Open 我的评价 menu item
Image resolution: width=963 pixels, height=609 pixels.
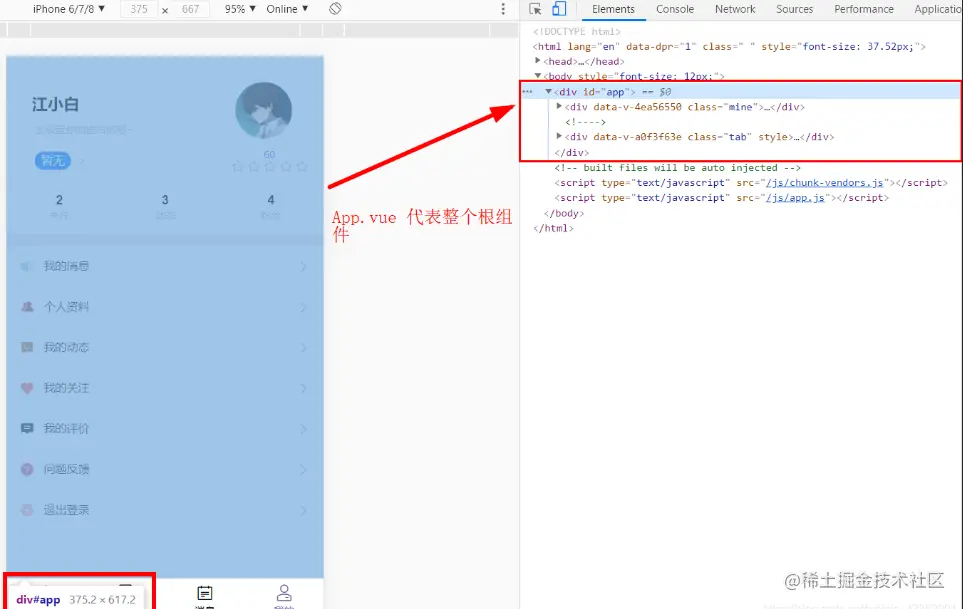tap(165, 429)
